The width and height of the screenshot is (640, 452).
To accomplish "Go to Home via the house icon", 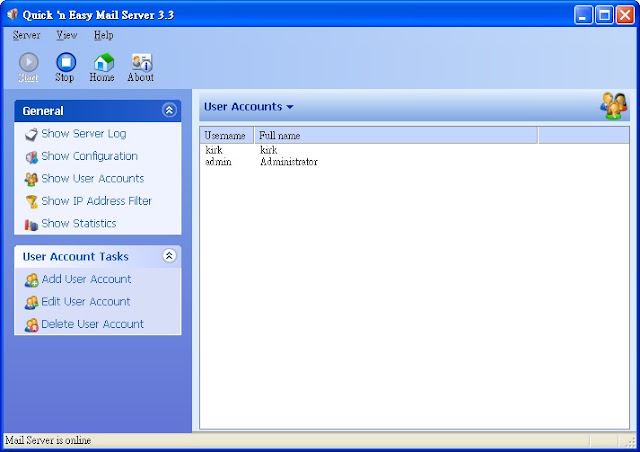I will [102, 67].
